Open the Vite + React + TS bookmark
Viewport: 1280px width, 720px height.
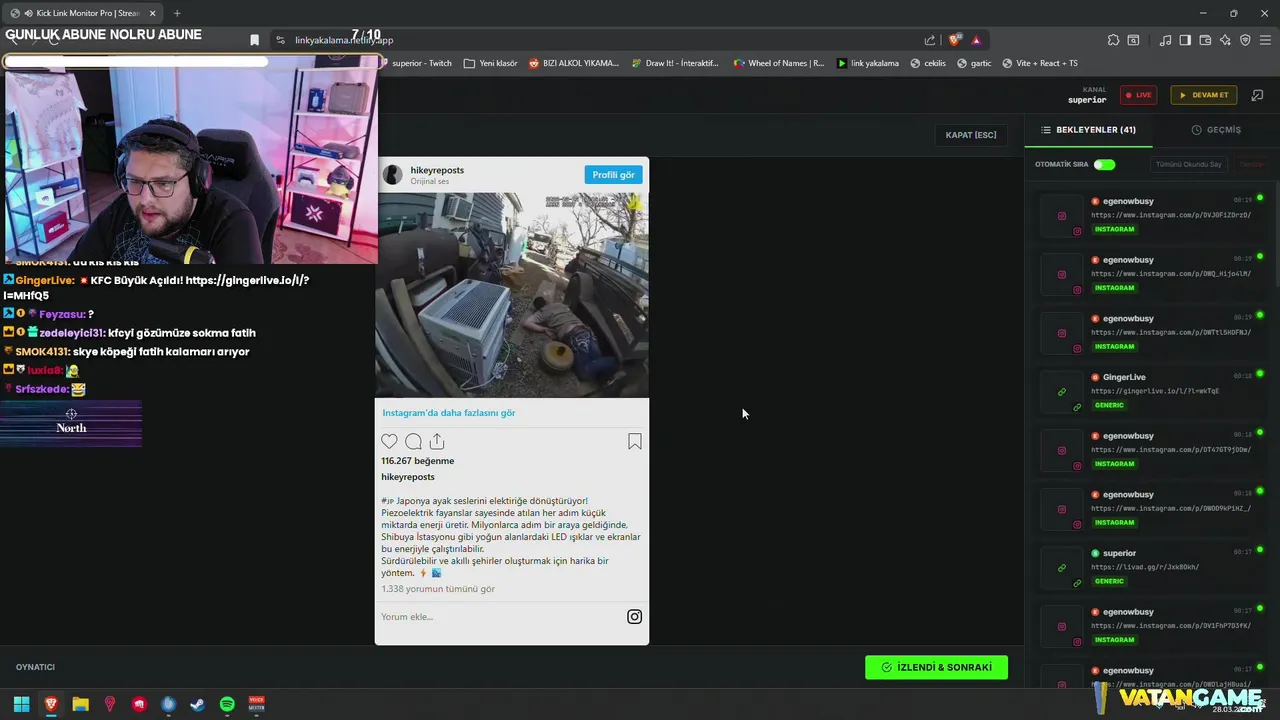(1040, 63)
